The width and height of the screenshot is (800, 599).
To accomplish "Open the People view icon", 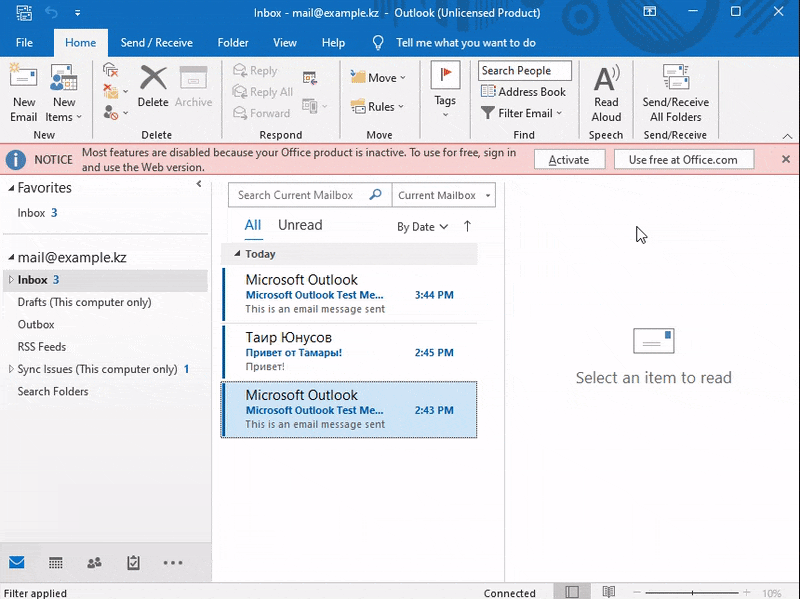I will 94,563.
